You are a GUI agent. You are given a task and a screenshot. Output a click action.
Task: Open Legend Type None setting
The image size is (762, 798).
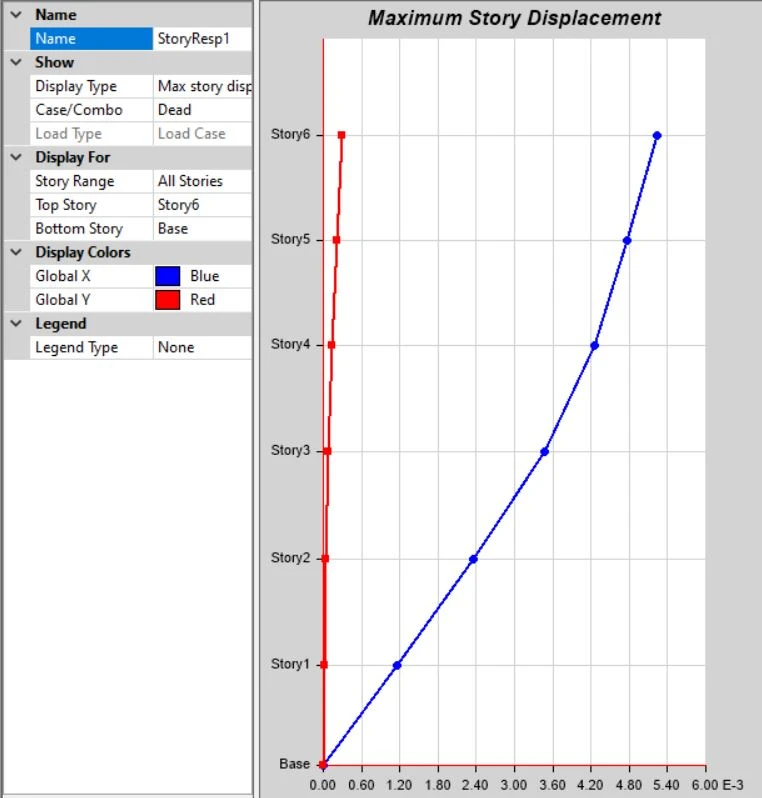(203, 348)
